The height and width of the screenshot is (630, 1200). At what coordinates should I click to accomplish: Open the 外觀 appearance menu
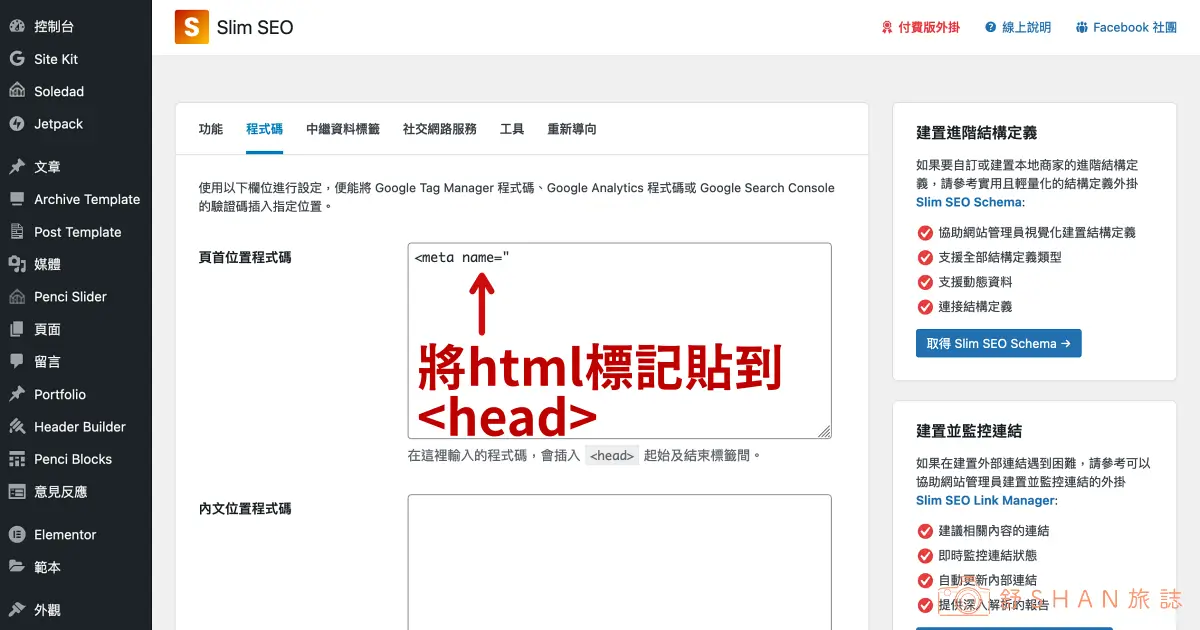pos(76,610)
